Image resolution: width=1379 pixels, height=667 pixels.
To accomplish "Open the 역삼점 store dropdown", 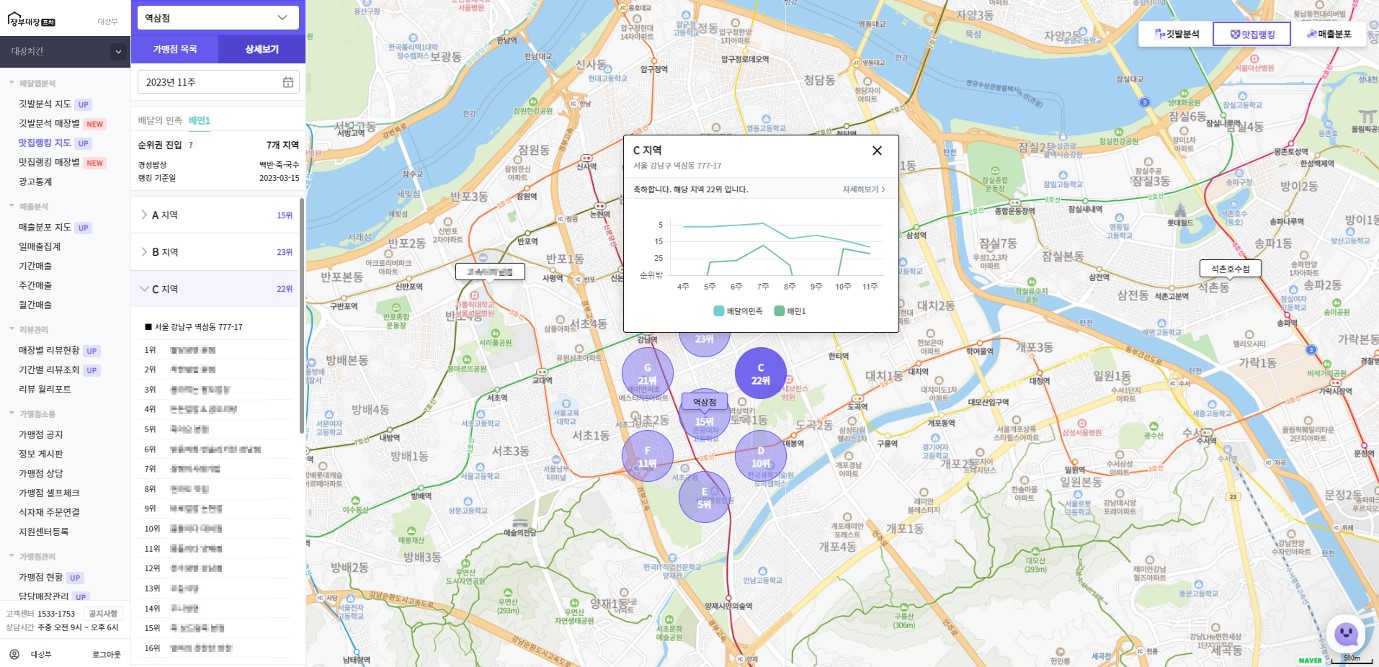I will tap(218, 17).
